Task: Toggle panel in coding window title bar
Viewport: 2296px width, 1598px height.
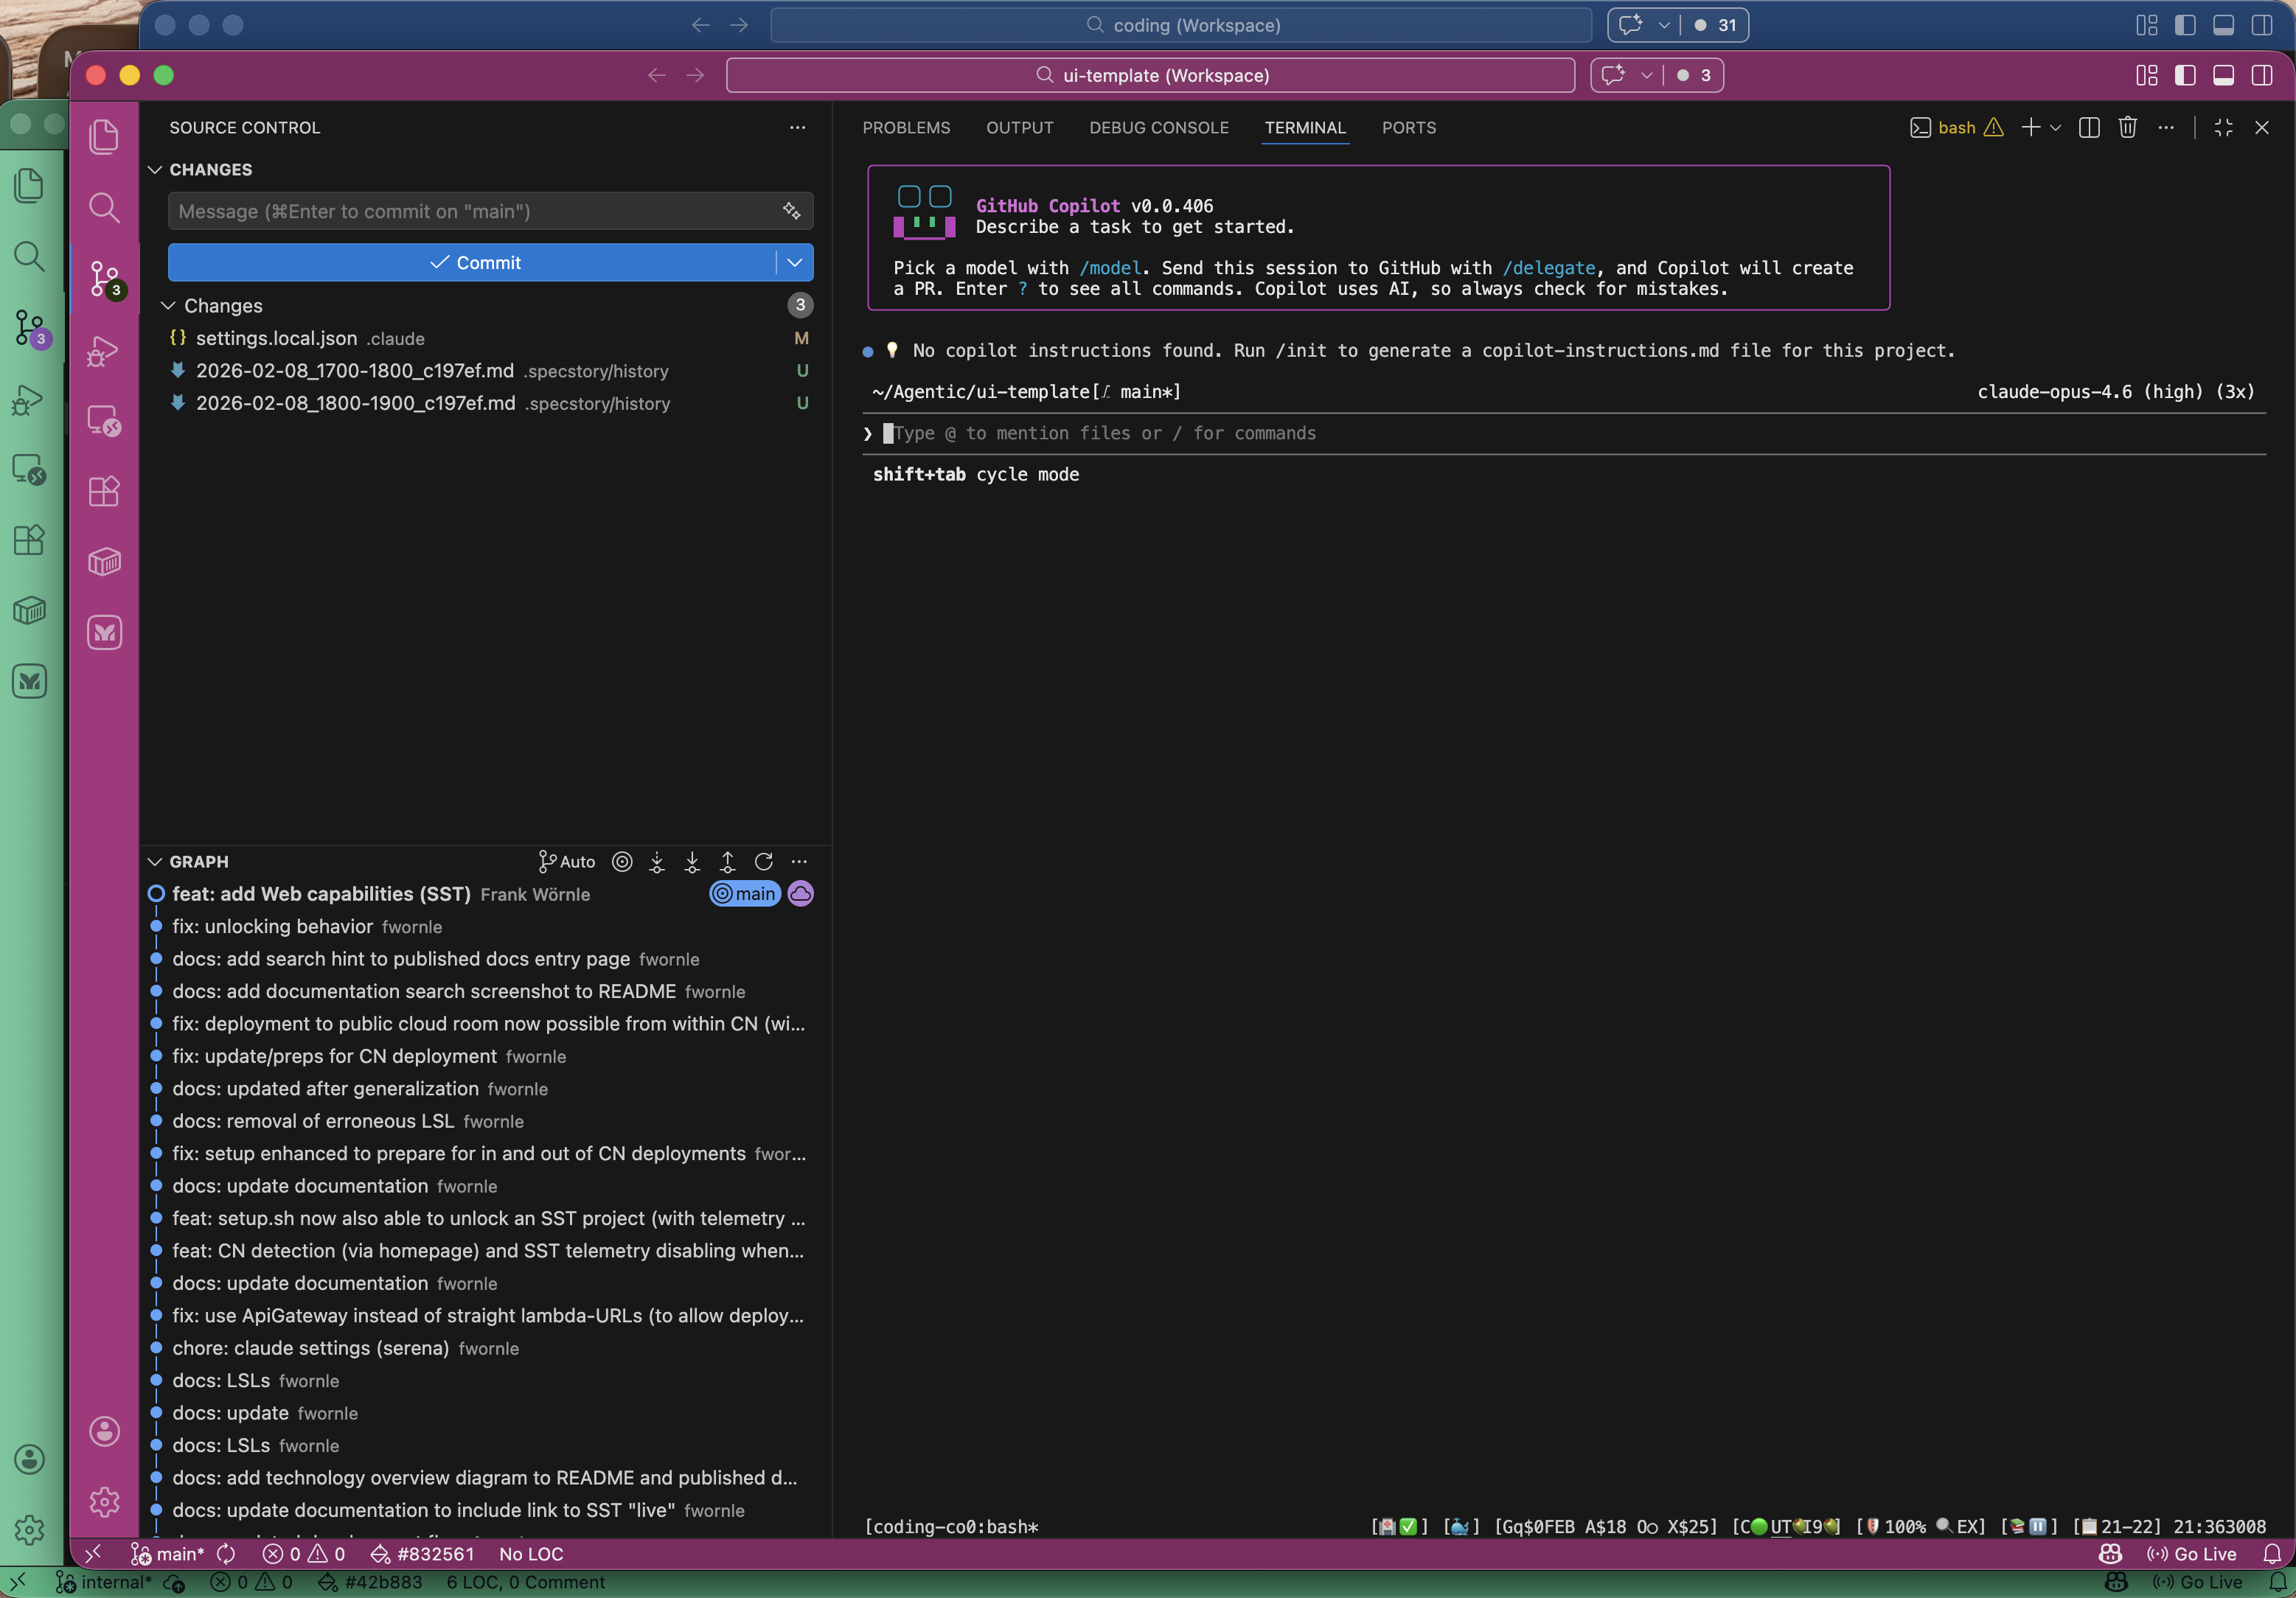Action: tap(2224, 25)
